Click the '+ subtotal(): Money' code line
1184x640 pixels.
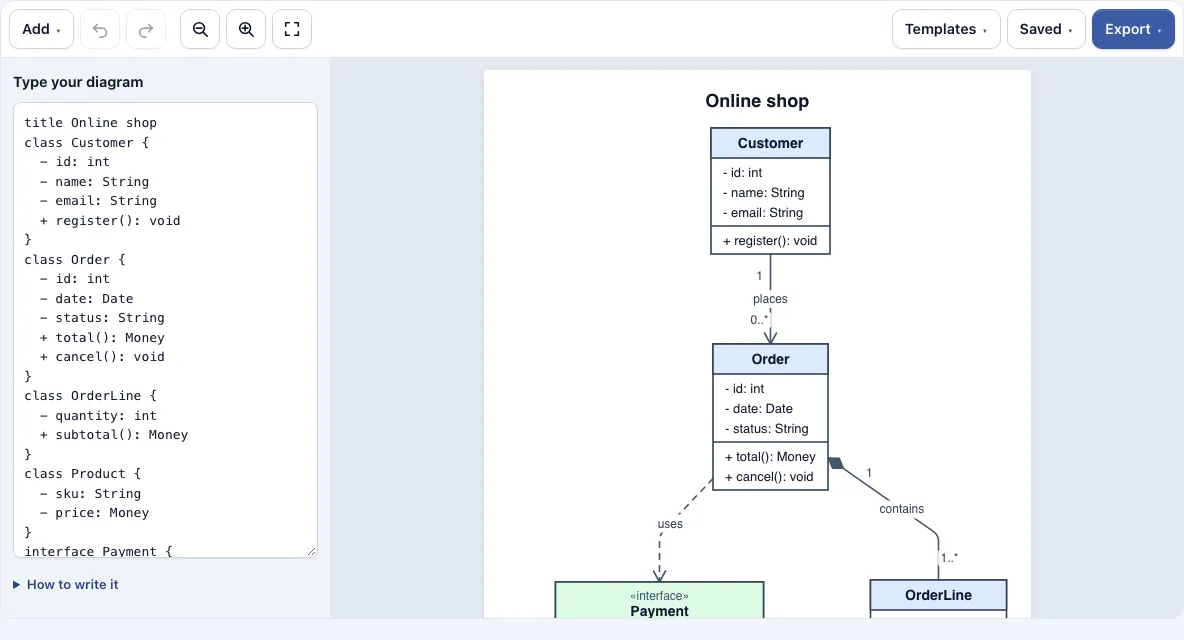point(114,435)
